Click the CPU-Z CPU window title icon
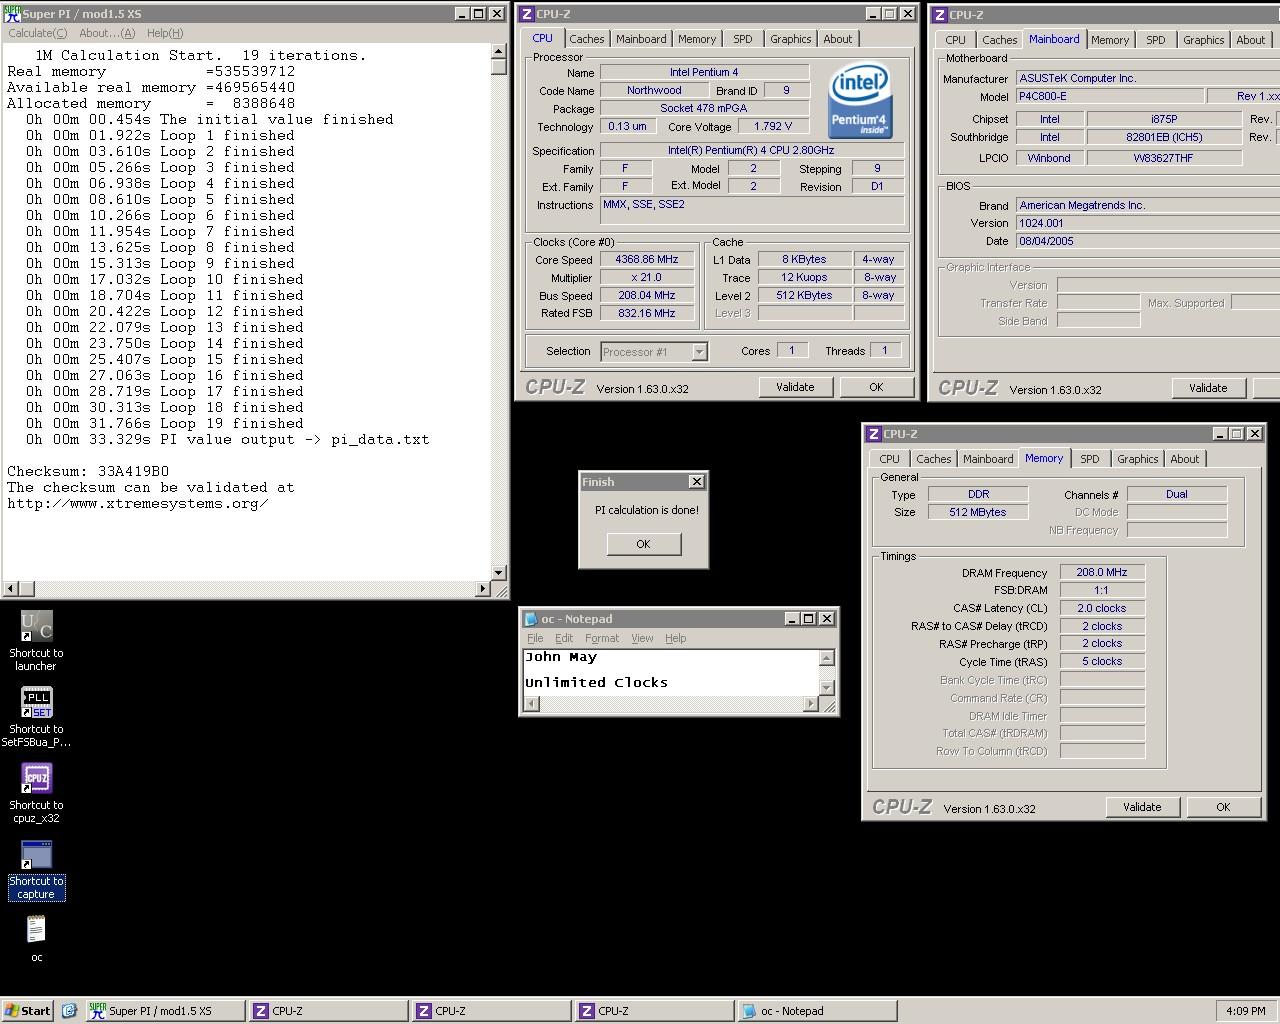The image size is (1280, 1024). [x=526, y=14]
